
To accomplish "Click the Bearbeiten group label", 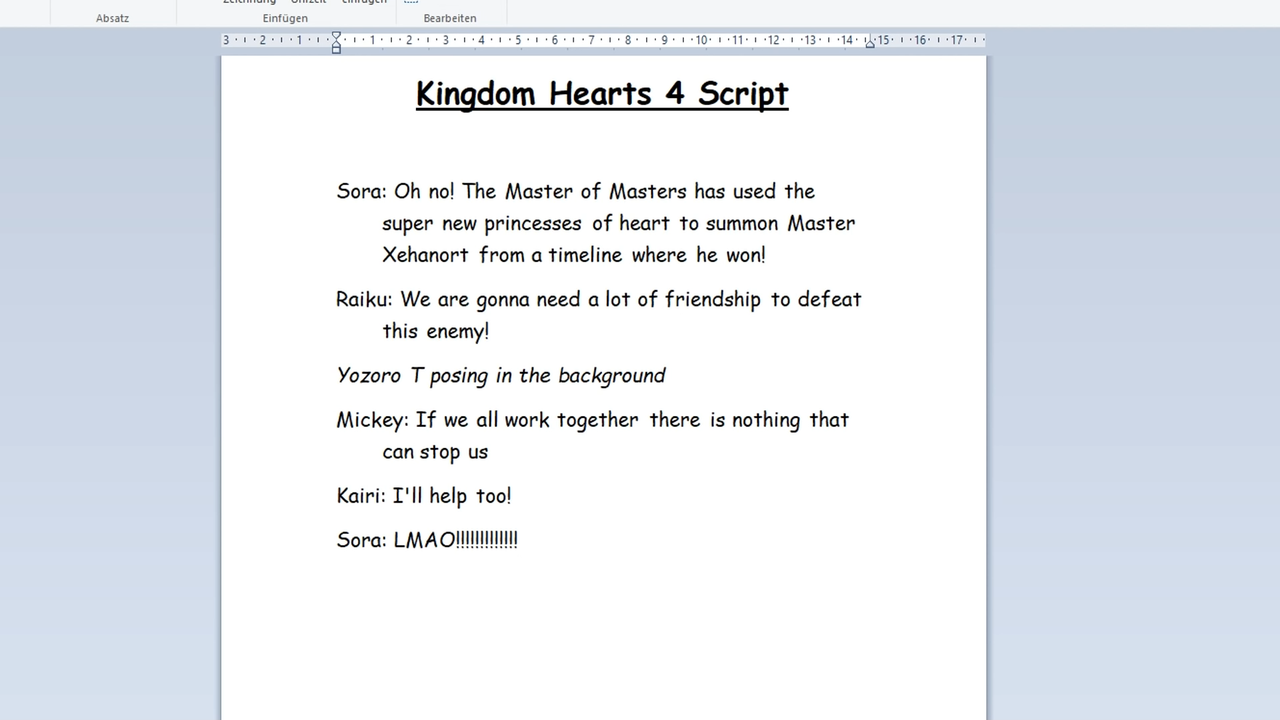I will click(x=450, y=18).
